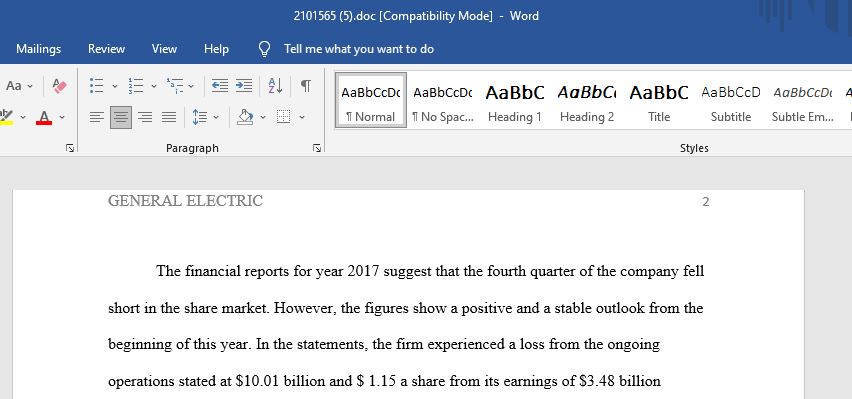Apply numbered list formatting
Image resolution: width=852 pixels, height=399 pixels.
pos(136,85)
